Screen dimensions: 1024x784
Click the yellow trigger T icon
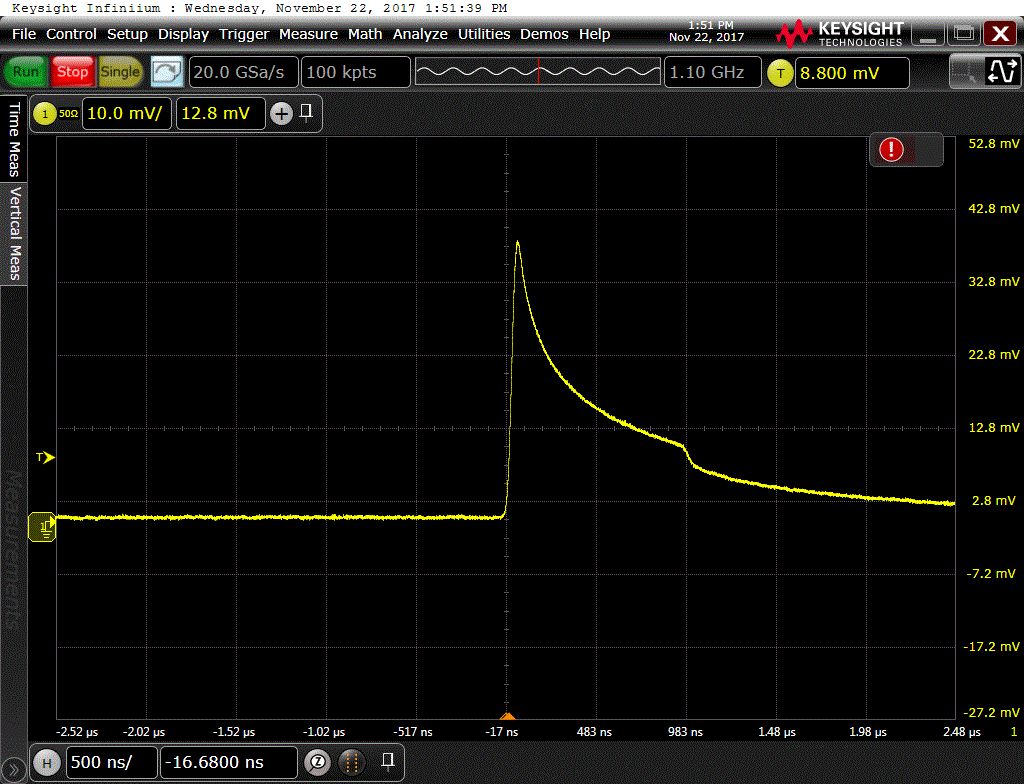(x=780, y=72)
